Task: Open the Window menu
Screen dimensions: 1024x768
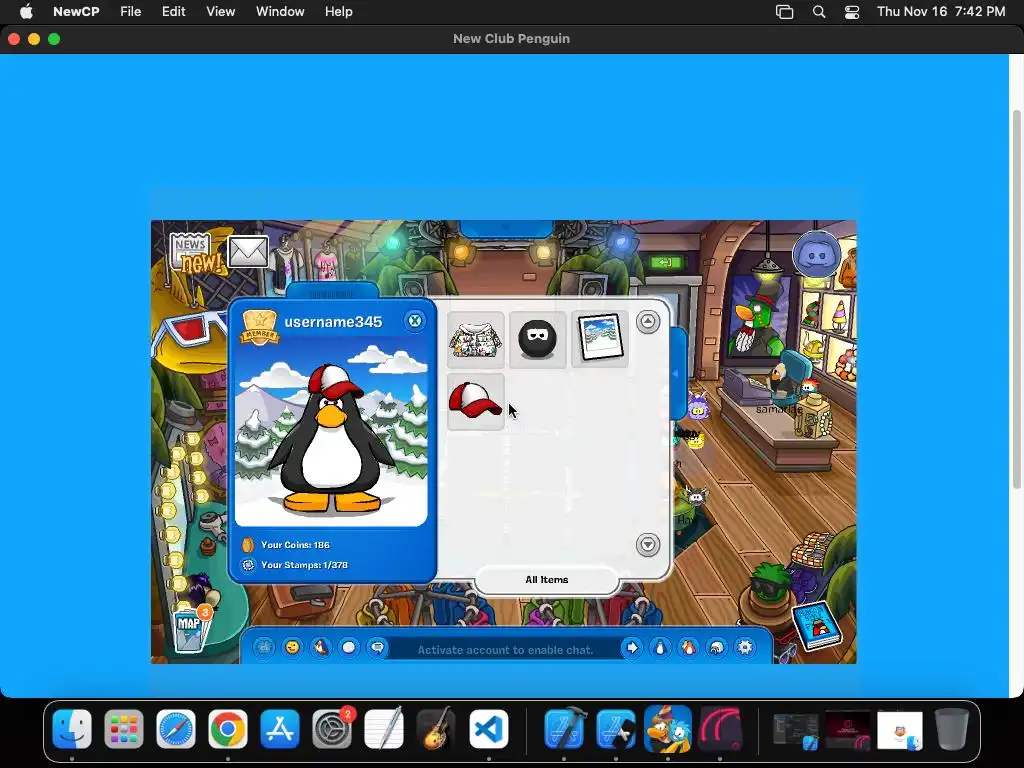Action: 280,12
